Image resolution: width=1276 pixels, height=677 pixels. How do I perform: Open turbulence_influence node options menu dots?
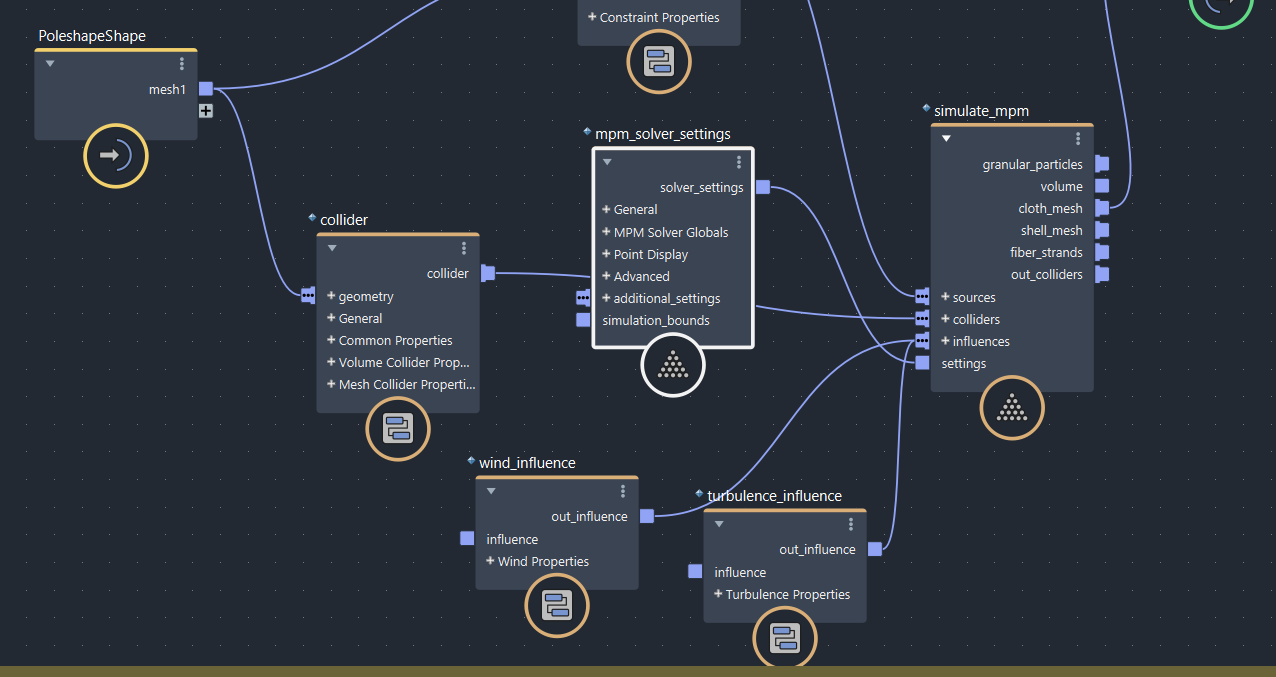coord(851,524)
